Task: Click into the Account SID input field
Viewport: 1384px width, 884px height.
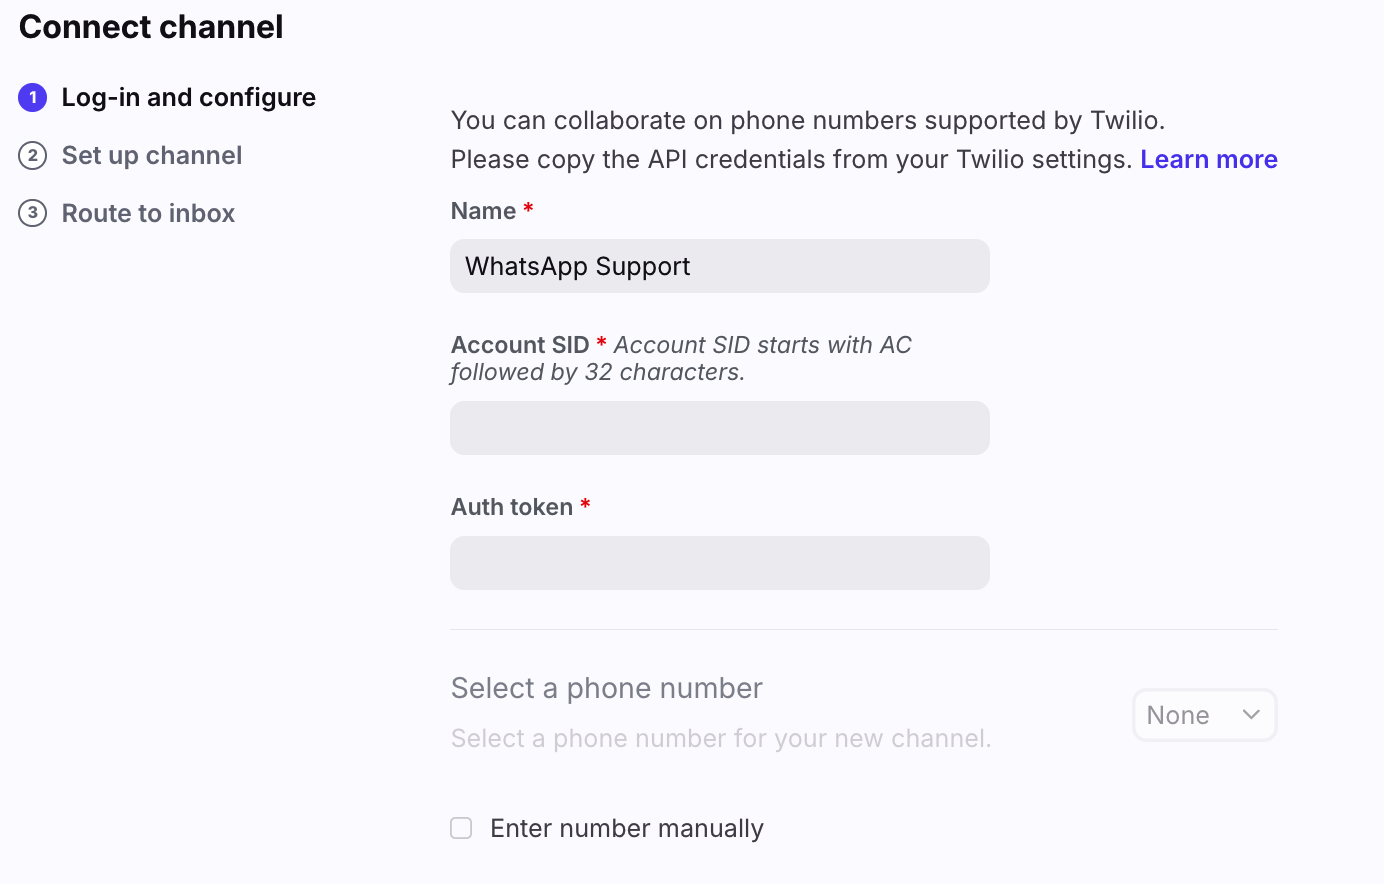Action: pyautogui.click(x=719, y=428)
